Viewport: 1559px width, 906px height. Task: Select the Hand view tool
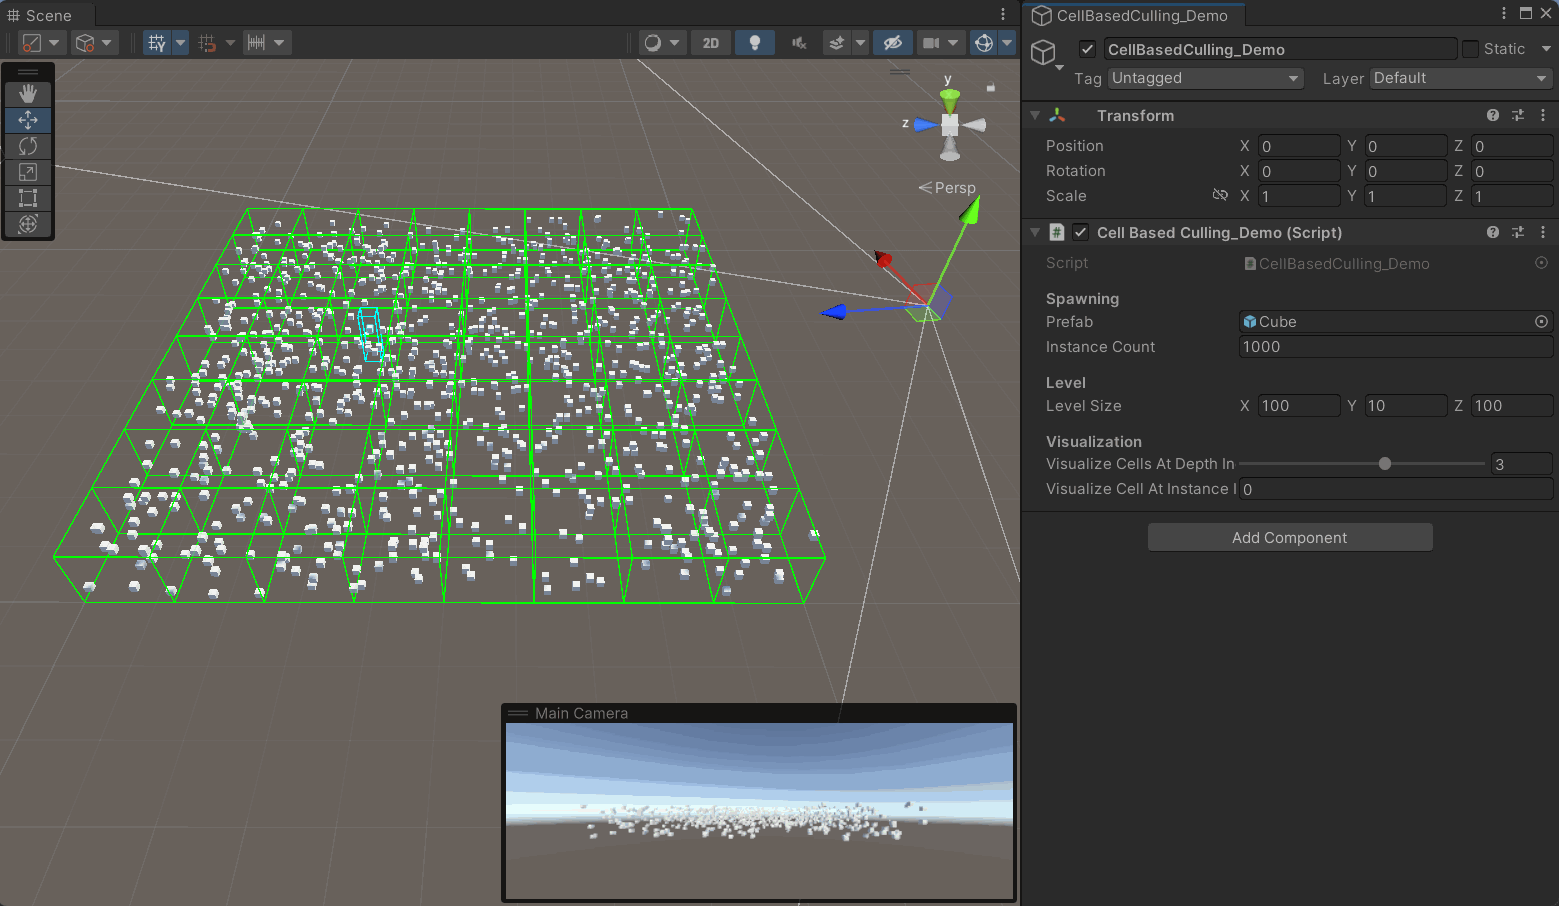click(28, 93)
